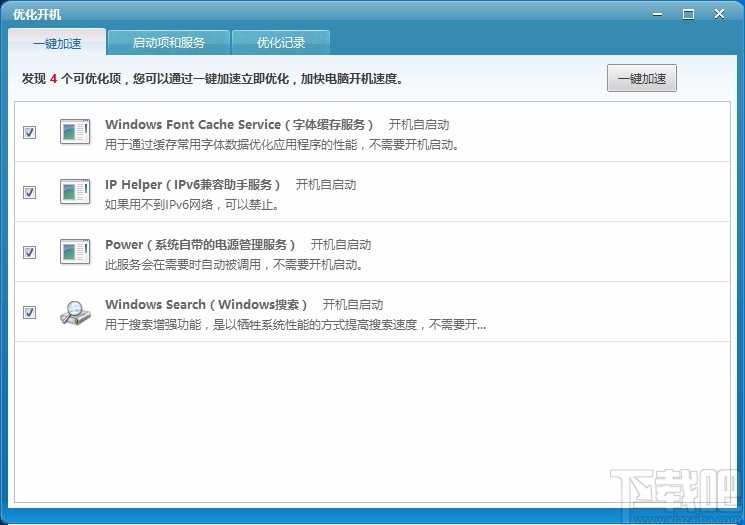Viewport: 745px width, 525px height.
Task: Click description 如果用不到IPv6网络，可以禁止
Action: (x=191, y=205)
